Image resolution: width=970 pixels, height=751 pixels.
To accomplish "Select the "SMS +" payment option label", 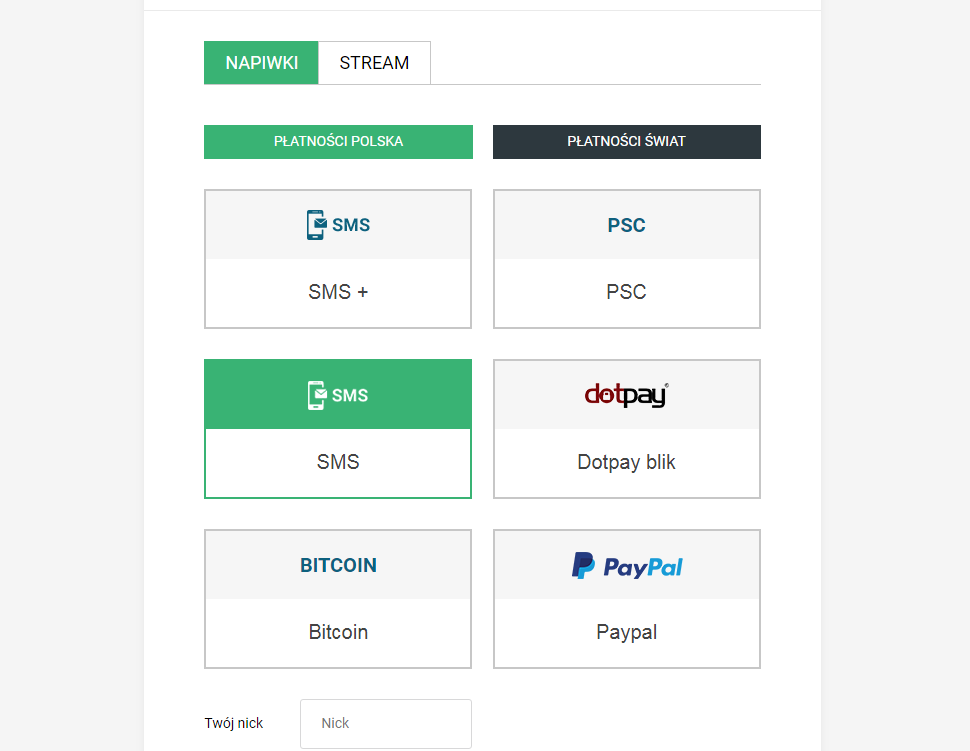I will pyautogui.click(x=338, y=292).
